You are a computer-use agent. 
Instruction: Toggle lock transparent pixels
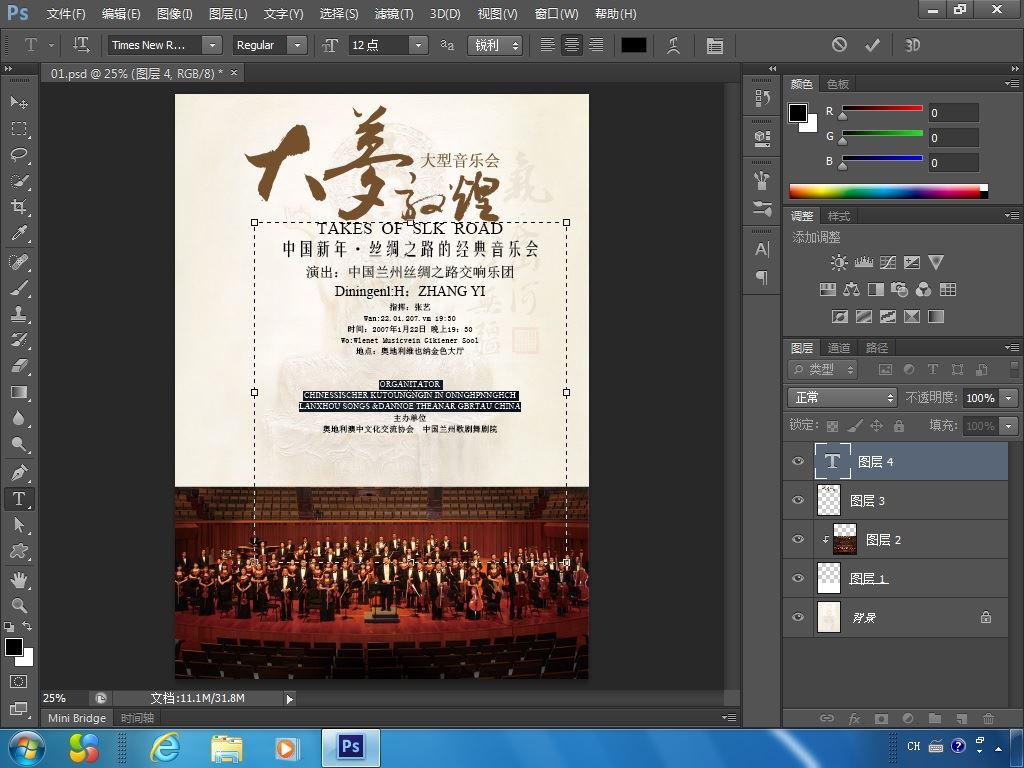click(x=832, y=426)
